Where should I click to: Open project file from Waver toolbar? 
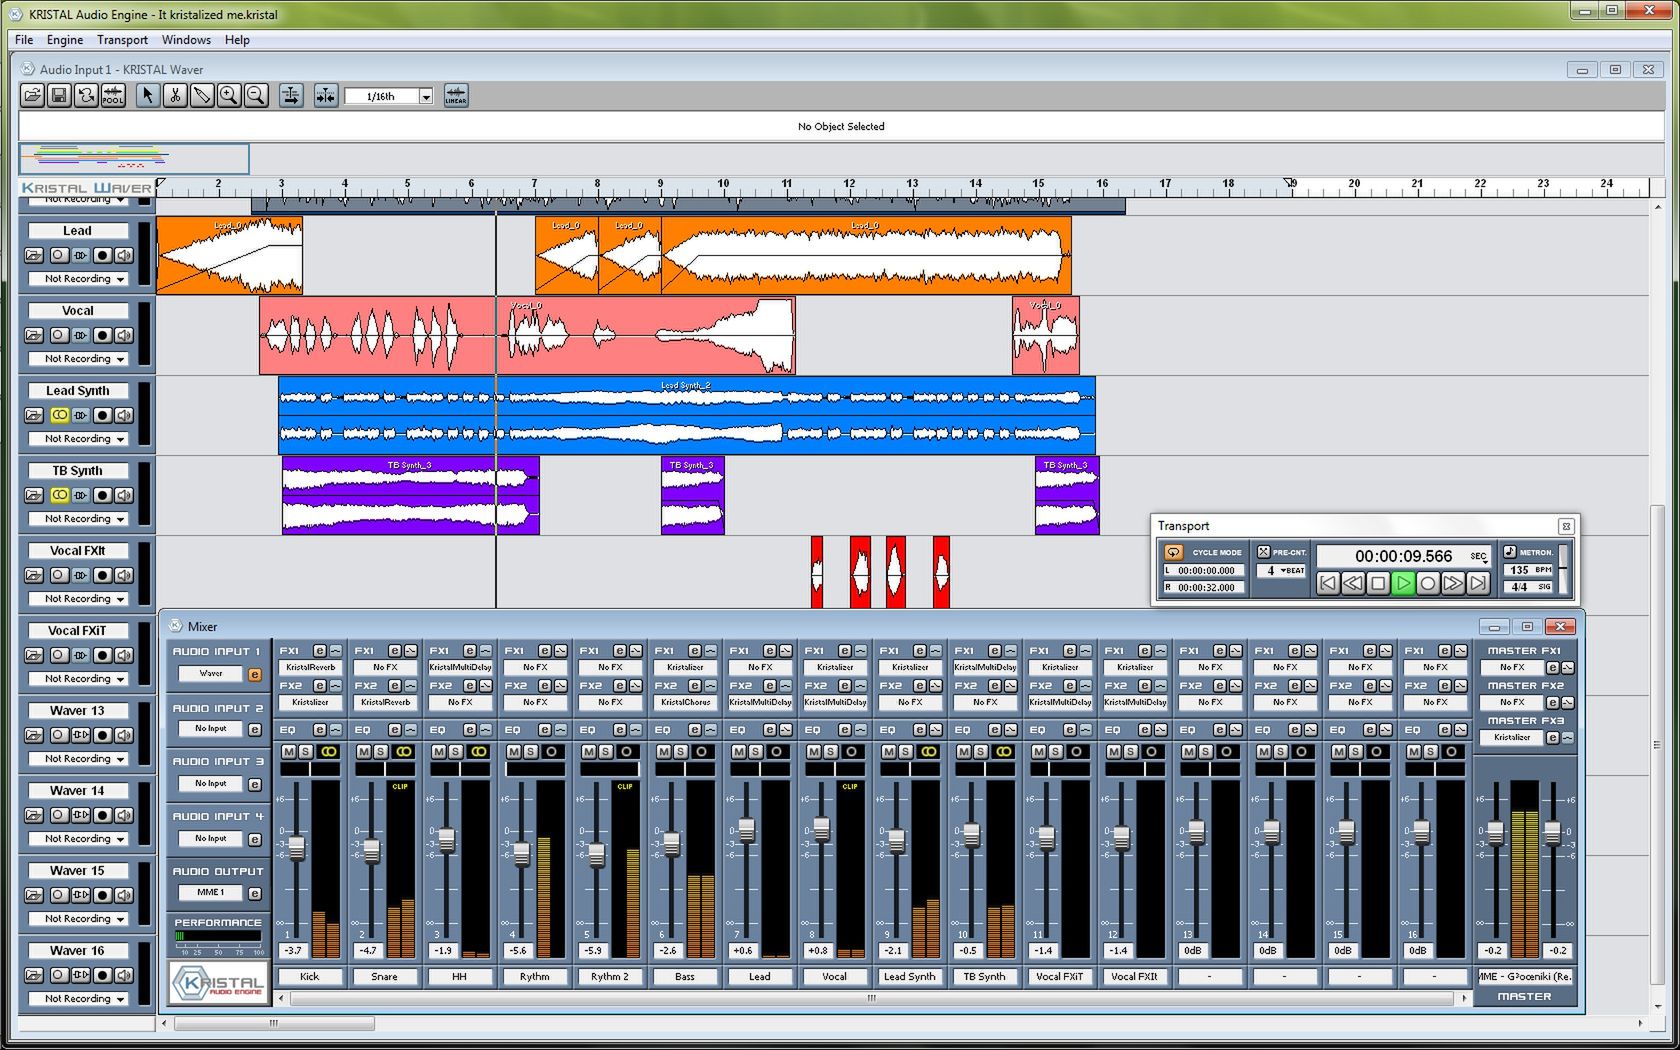pos(32,96)
